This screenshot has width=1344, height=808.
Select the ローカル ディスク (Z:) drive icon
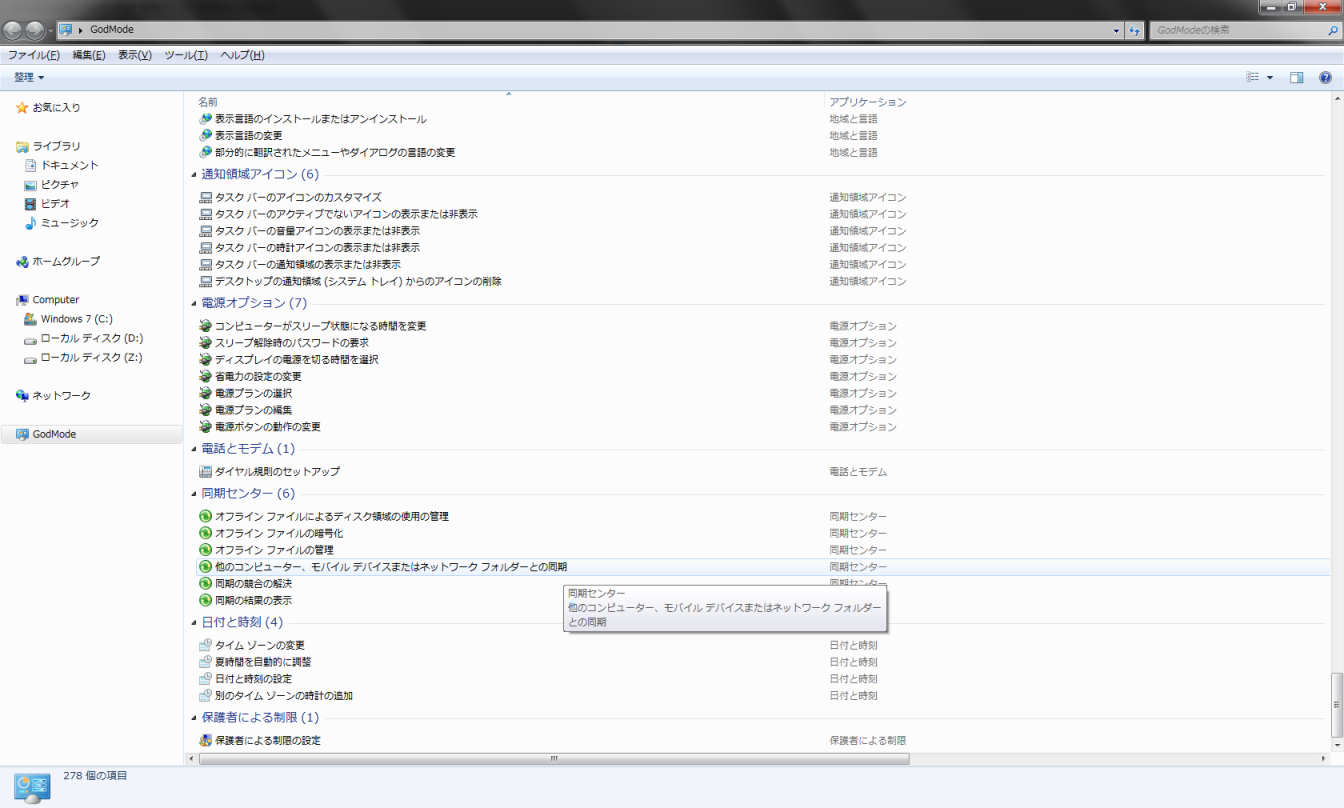pos(30,357)
